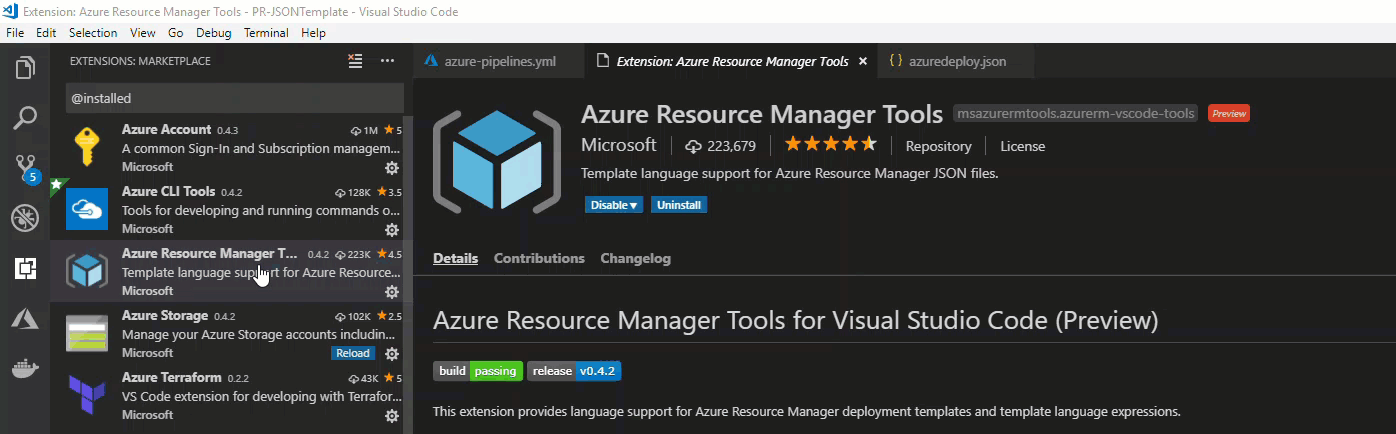Click the Visual Studio Code window icon
The height and width of the screenshot is (434, 1396).
(12, 11)
